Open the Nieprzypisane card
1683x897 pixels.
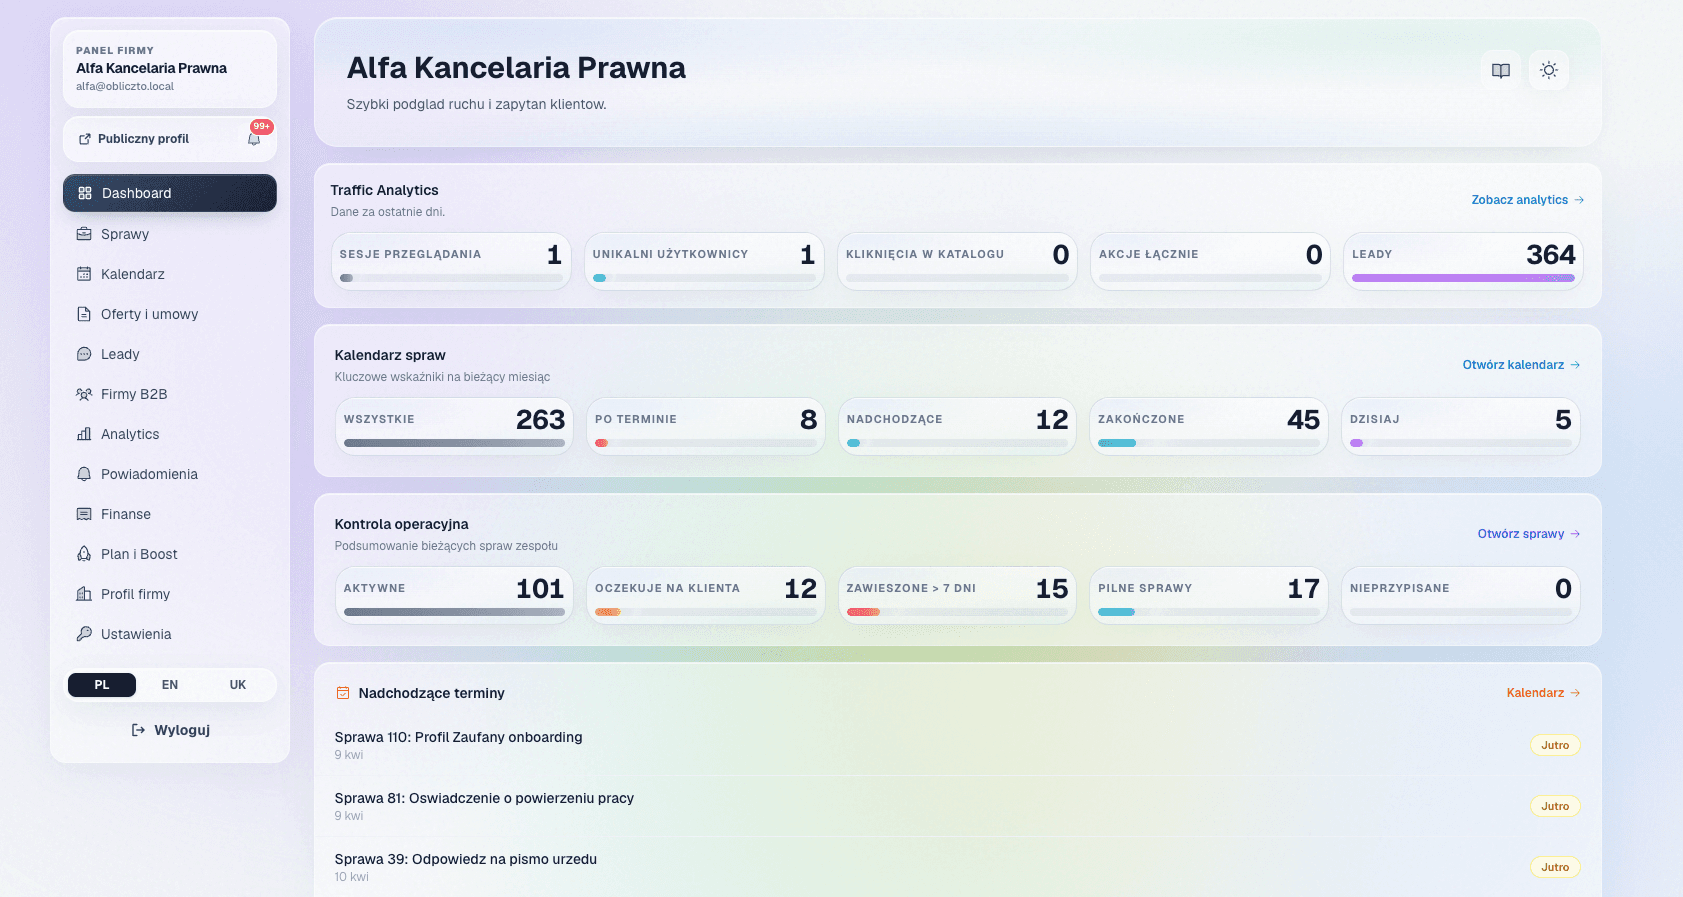[x=1460, y=596]
